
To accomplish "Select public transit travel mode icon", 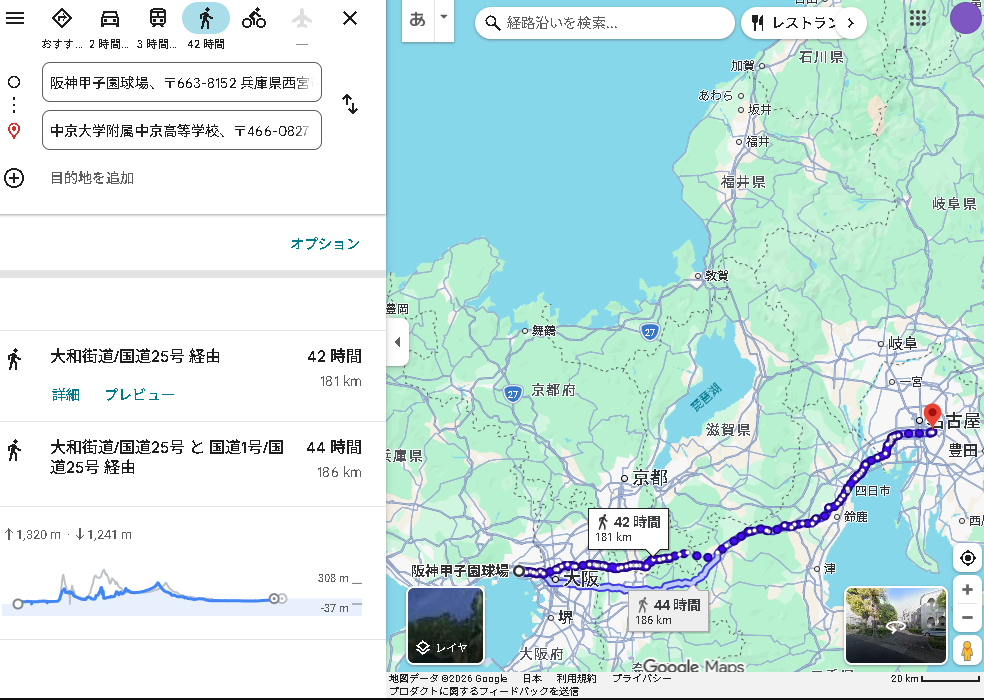I will coord(158,18).
